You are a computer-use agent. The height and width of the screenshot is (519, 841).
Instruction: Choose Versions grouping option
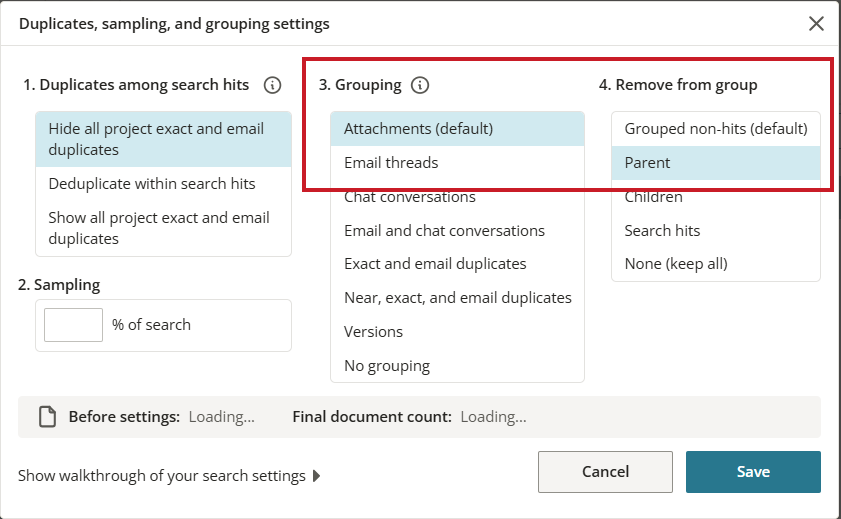pyautogui.click(x=458, y=332)
